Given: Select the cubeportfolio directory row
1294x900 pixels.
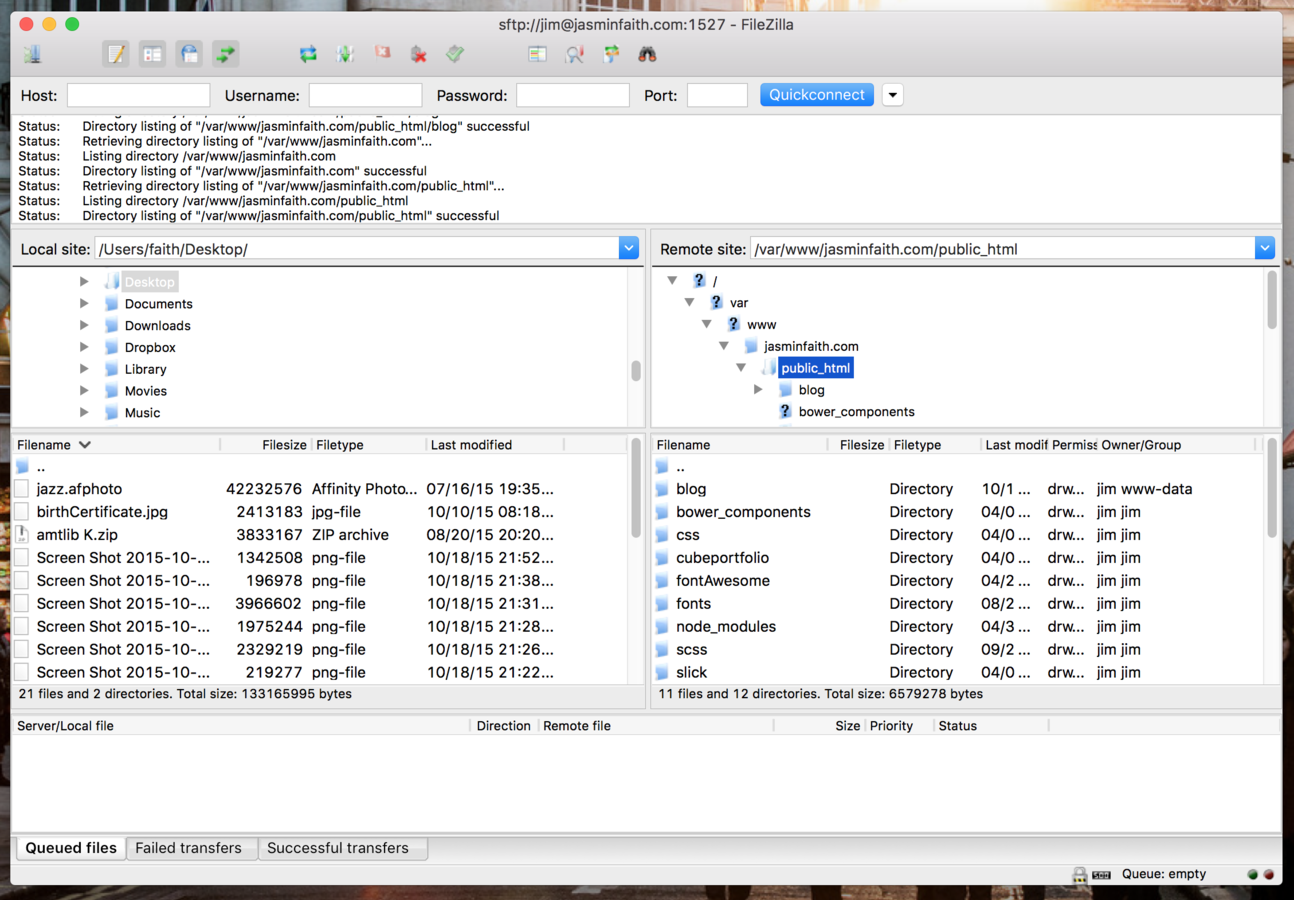Looking at the screenshot, I should 958,558.
